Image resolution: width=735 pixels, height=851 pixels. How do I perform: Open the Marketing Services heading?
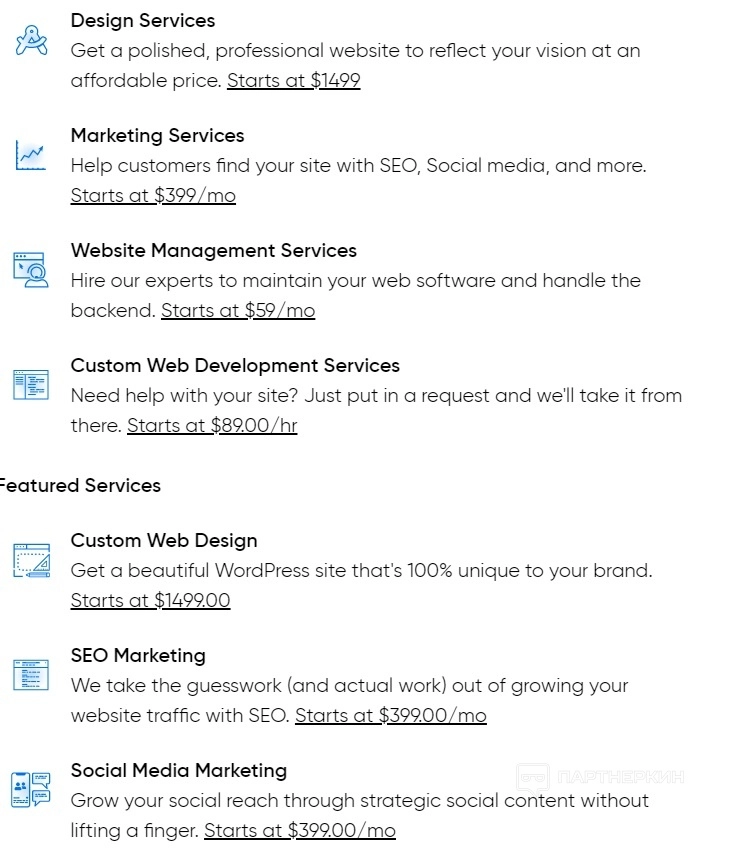pos(157,136)
